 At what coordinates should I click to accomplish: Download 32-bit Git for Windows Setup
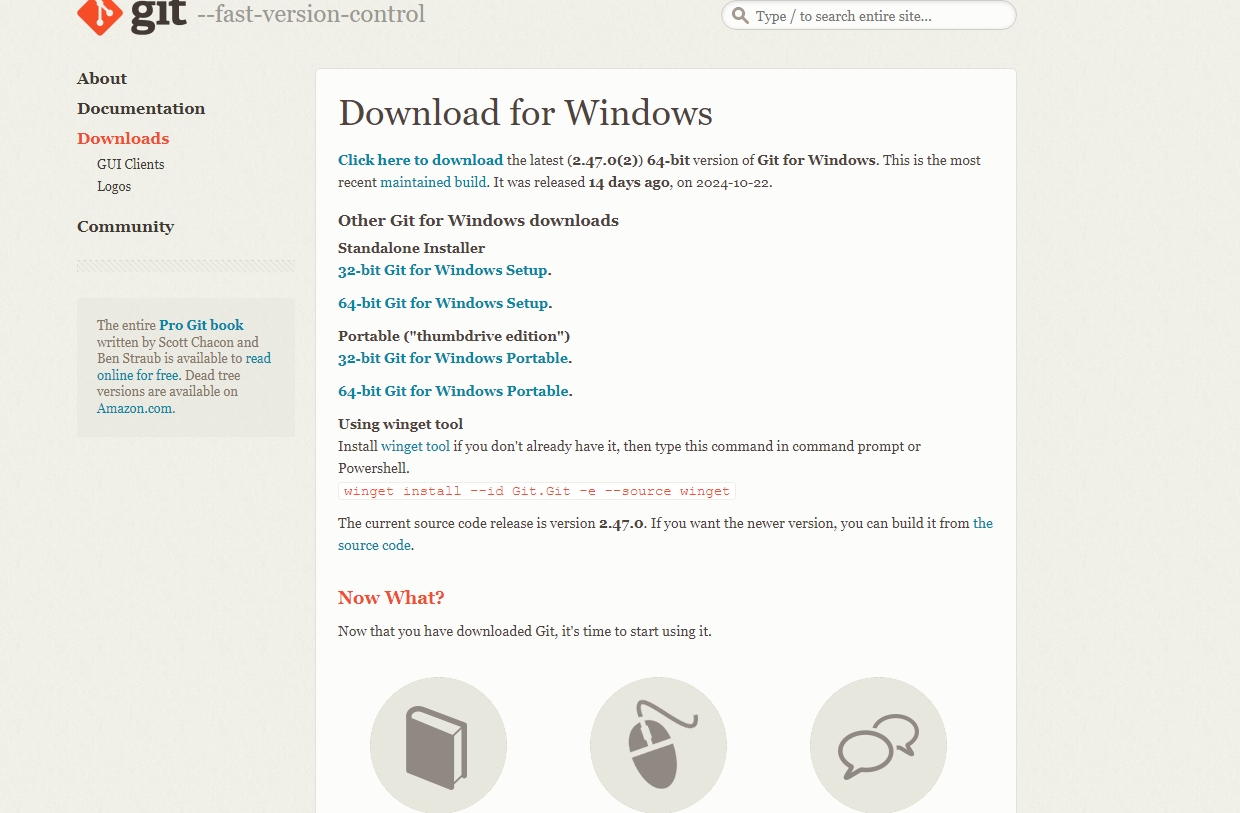[443, 270]
